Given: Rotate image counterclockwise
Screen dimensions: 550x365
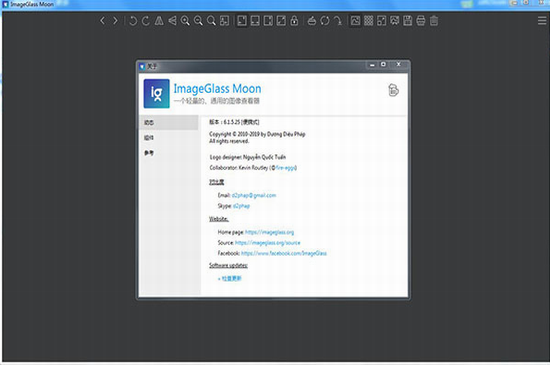Looking at the screenshot, I should tap(133, 21).
